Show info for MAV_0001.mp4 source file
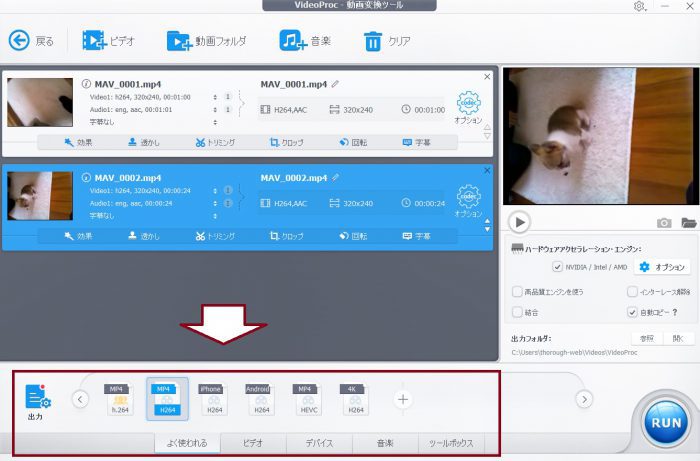This screenshot has height=461, width=700. [86, 84]
